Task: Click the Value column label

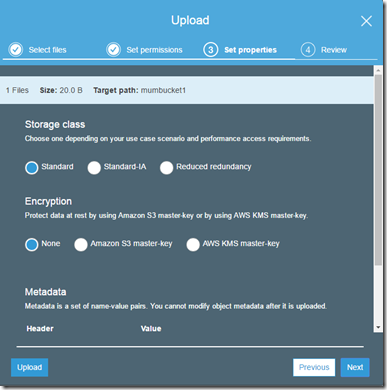Action: 151,329
